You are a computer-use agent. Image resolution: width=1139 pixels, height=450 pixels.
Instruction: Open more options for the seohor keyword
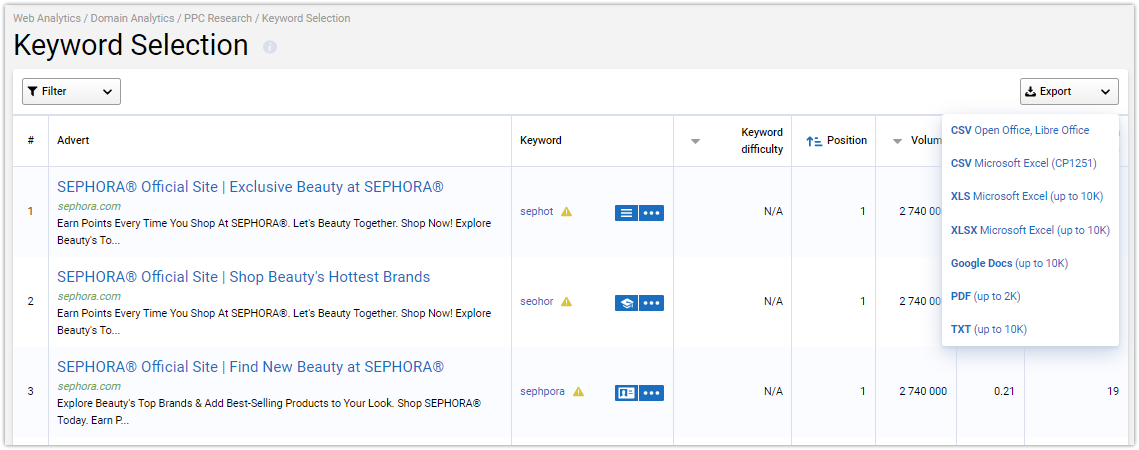coord(652,303)
